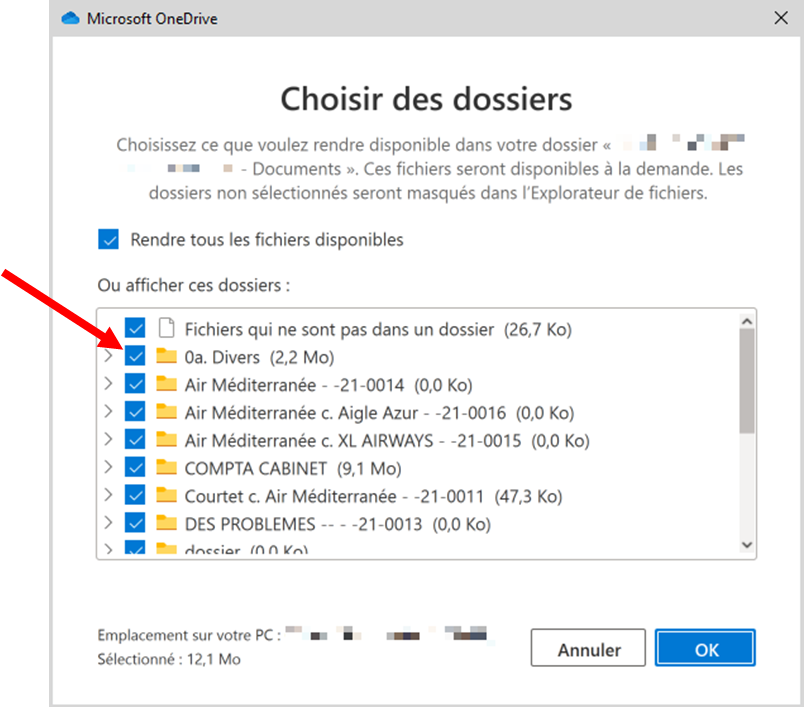The image size is (804, 707).
Task: Expand Courtet c. Air Méditerranée -21-0011 folder
Action: [x=108, y=495]
